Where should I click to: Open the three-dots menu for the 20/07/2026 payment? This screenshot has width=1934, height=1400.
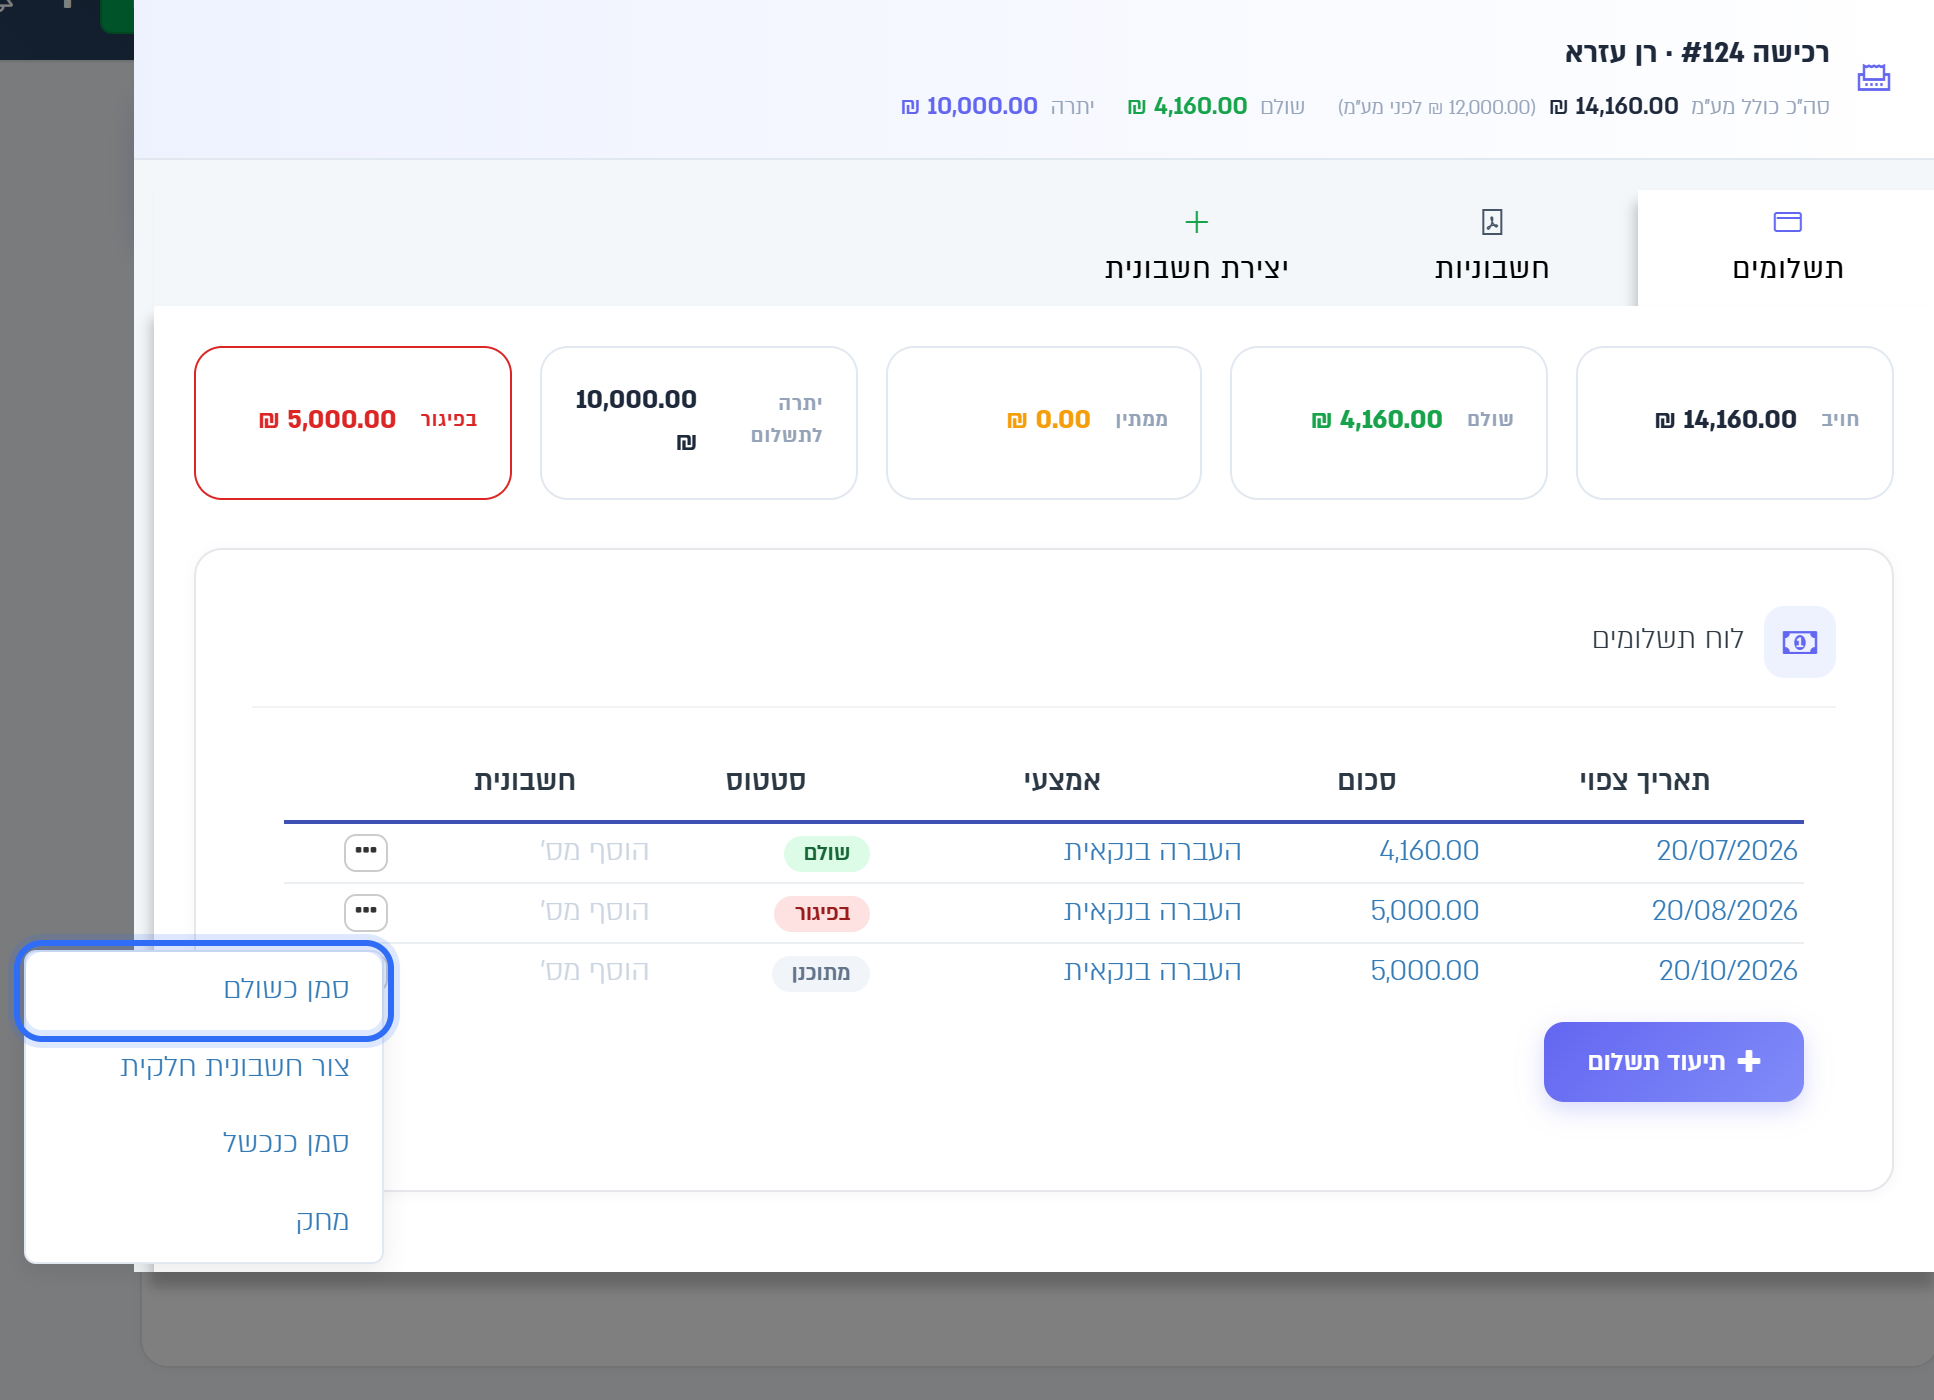(x=366, y=852)
